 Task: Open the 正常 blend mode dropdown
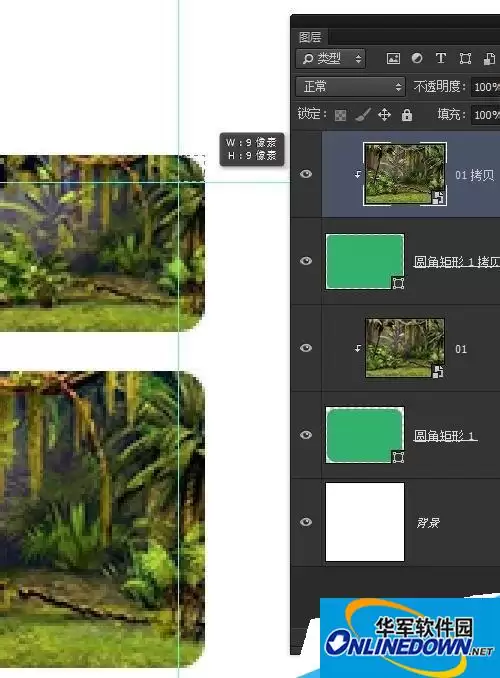point(350,86)
